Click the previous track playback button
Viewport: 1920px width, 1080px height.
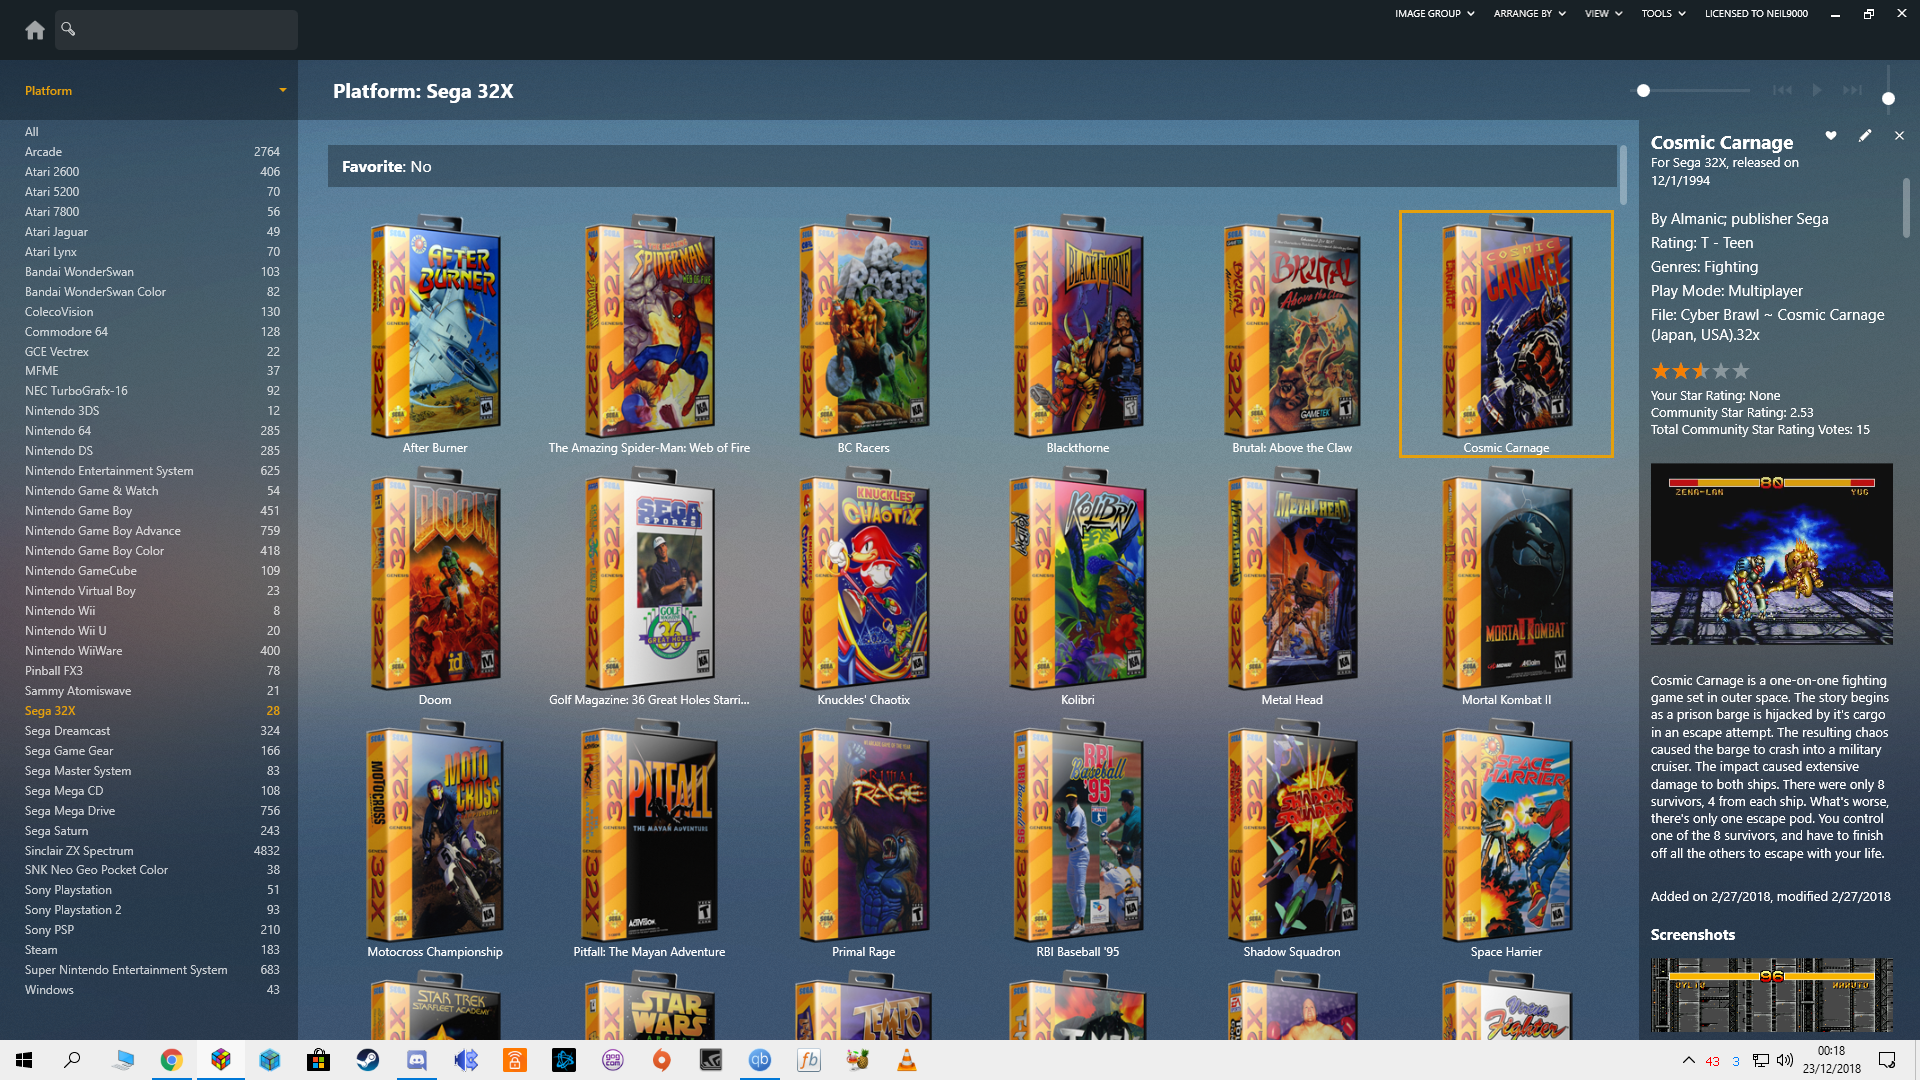click(1782, 90)
